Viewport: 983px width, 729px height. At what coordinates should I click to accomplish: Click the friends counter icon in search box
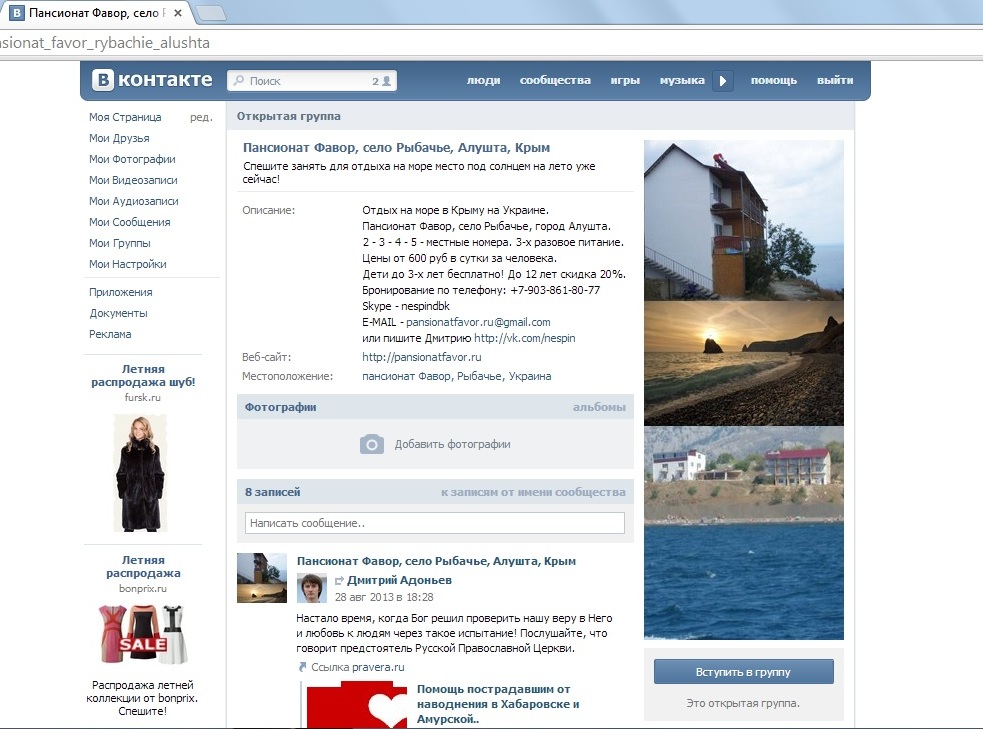coord(381,81)
